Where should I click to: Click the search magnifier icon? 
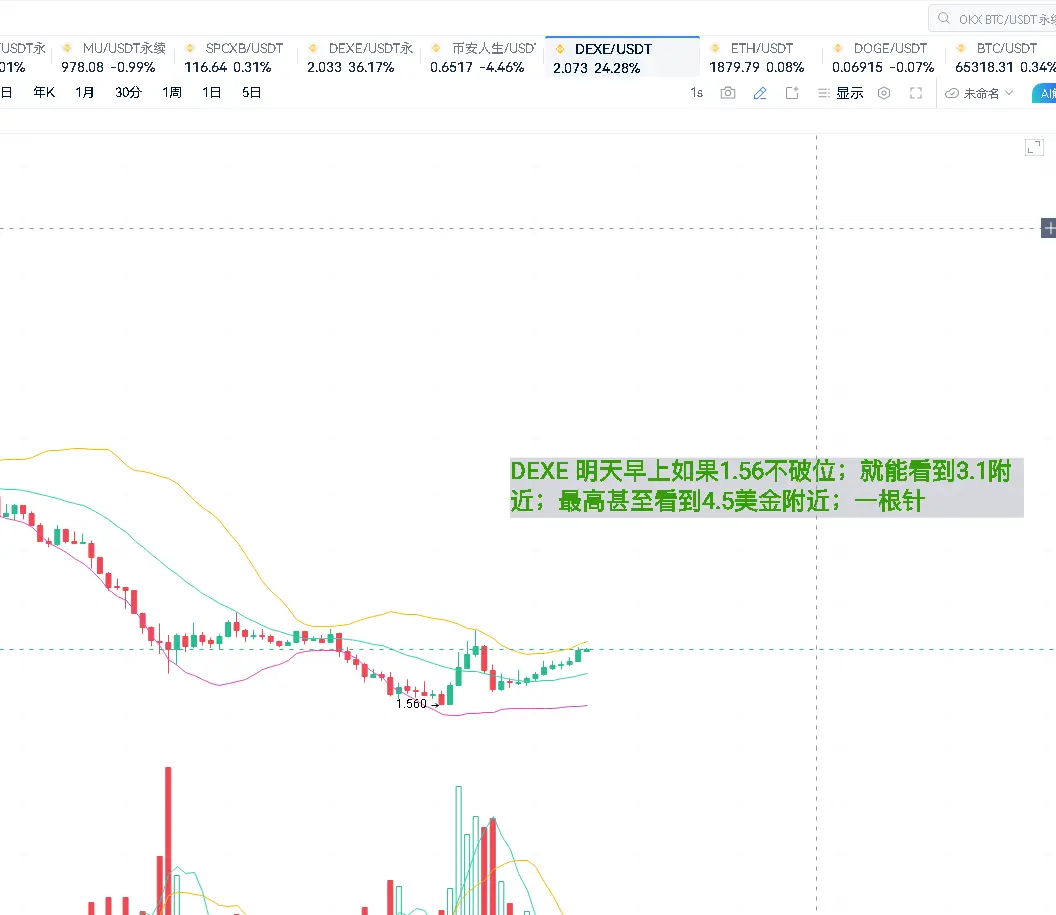point(944,18)
